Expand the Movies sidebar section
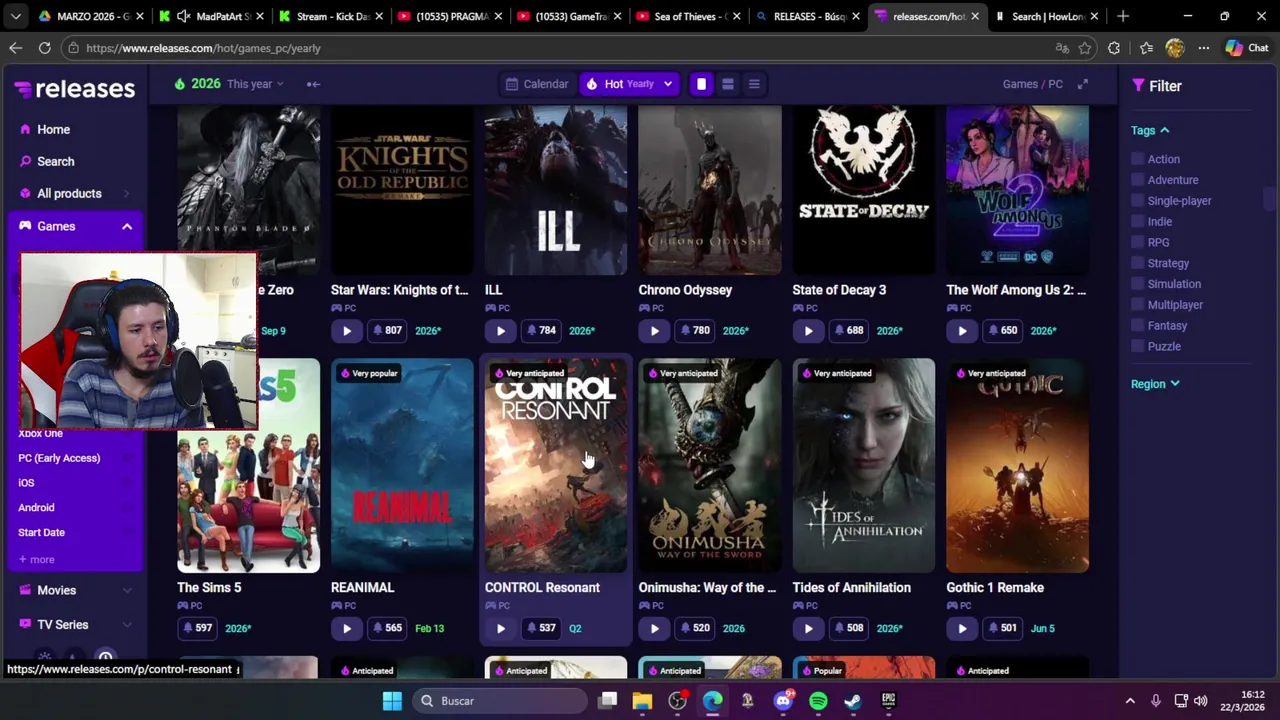 pyautogui.click(x=75, y=590)
